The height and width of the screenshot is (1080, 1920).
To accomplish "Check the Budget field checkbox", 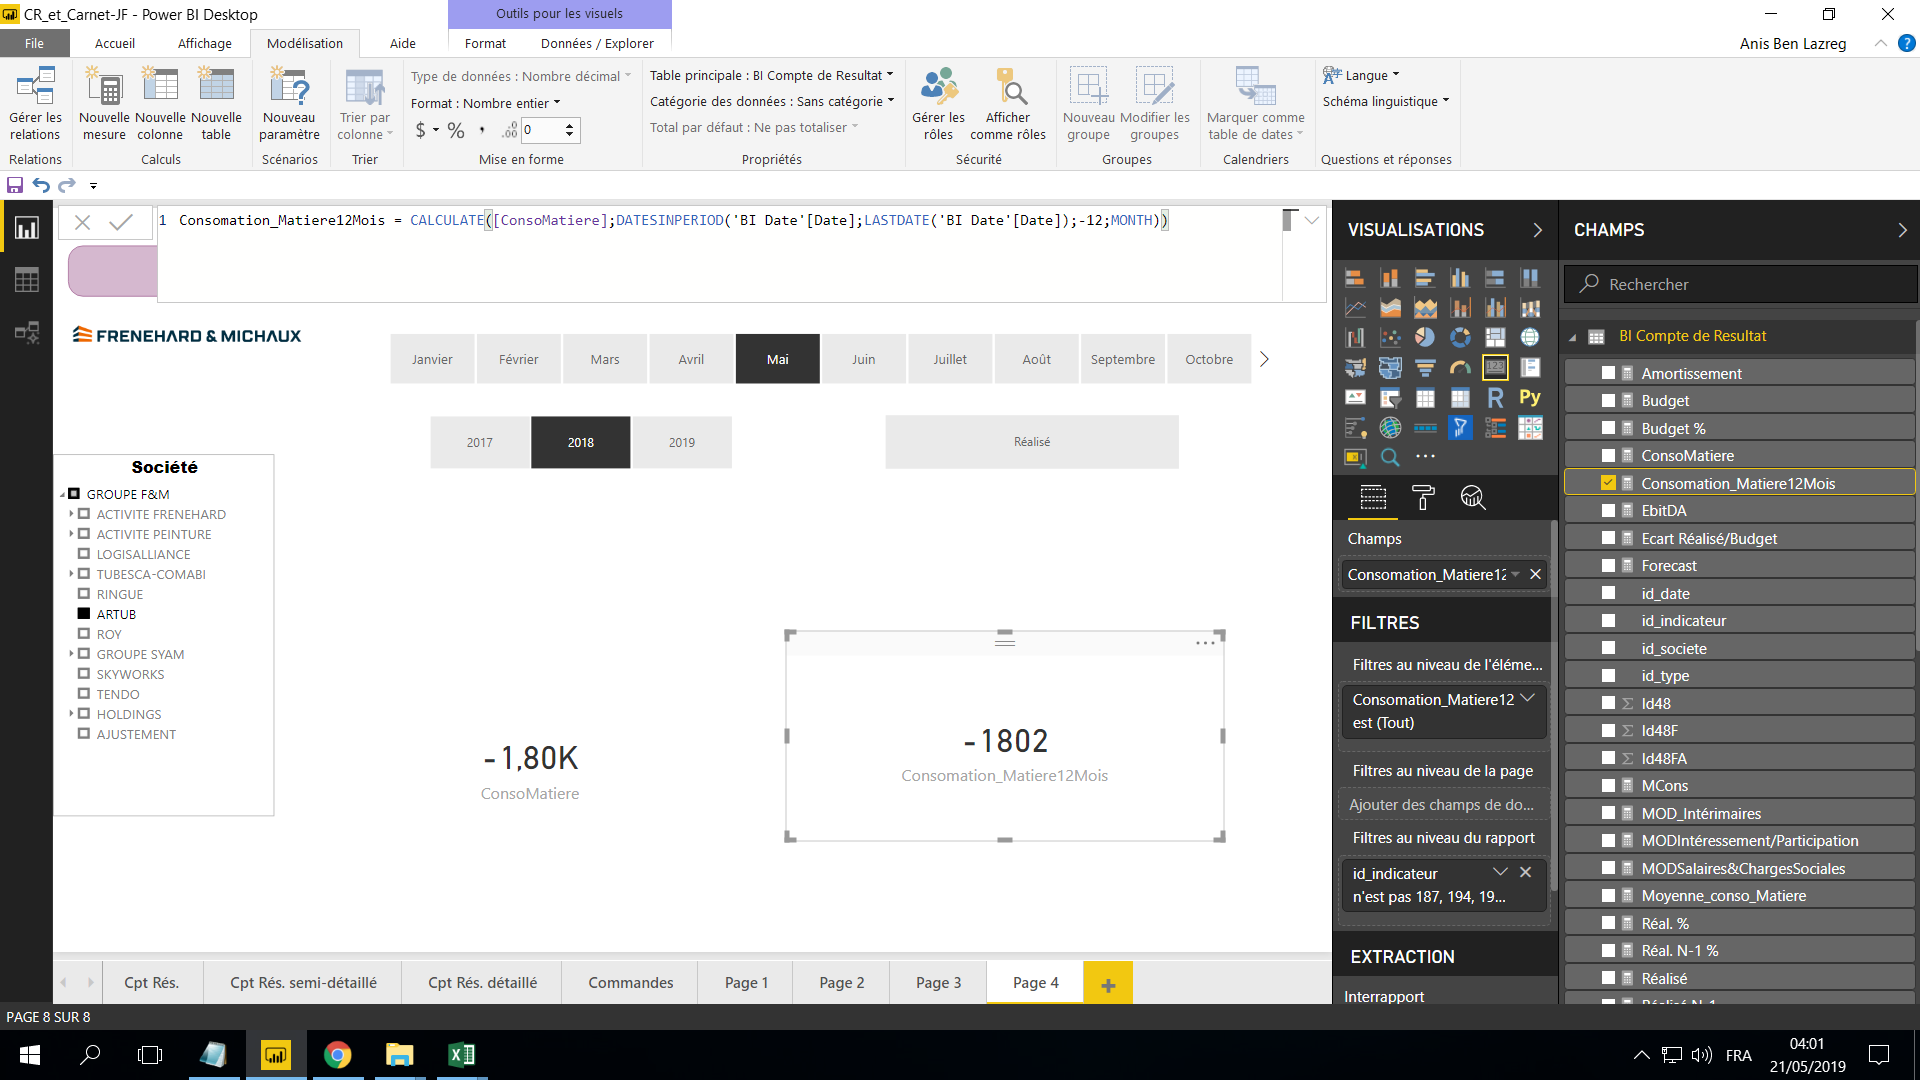I will pyautogui.click(x=1608, y=400).
